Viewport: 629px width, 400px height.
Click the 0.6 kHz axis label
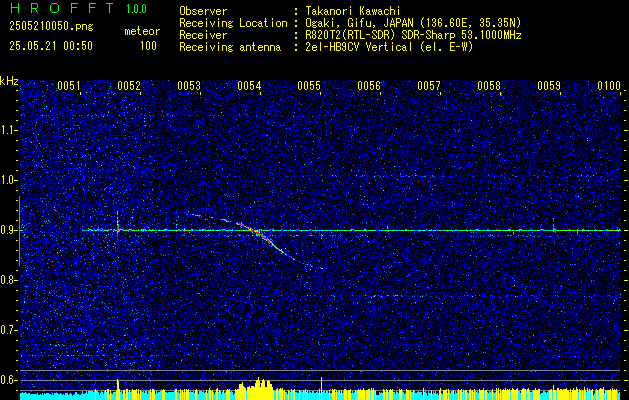coord(8,380)
